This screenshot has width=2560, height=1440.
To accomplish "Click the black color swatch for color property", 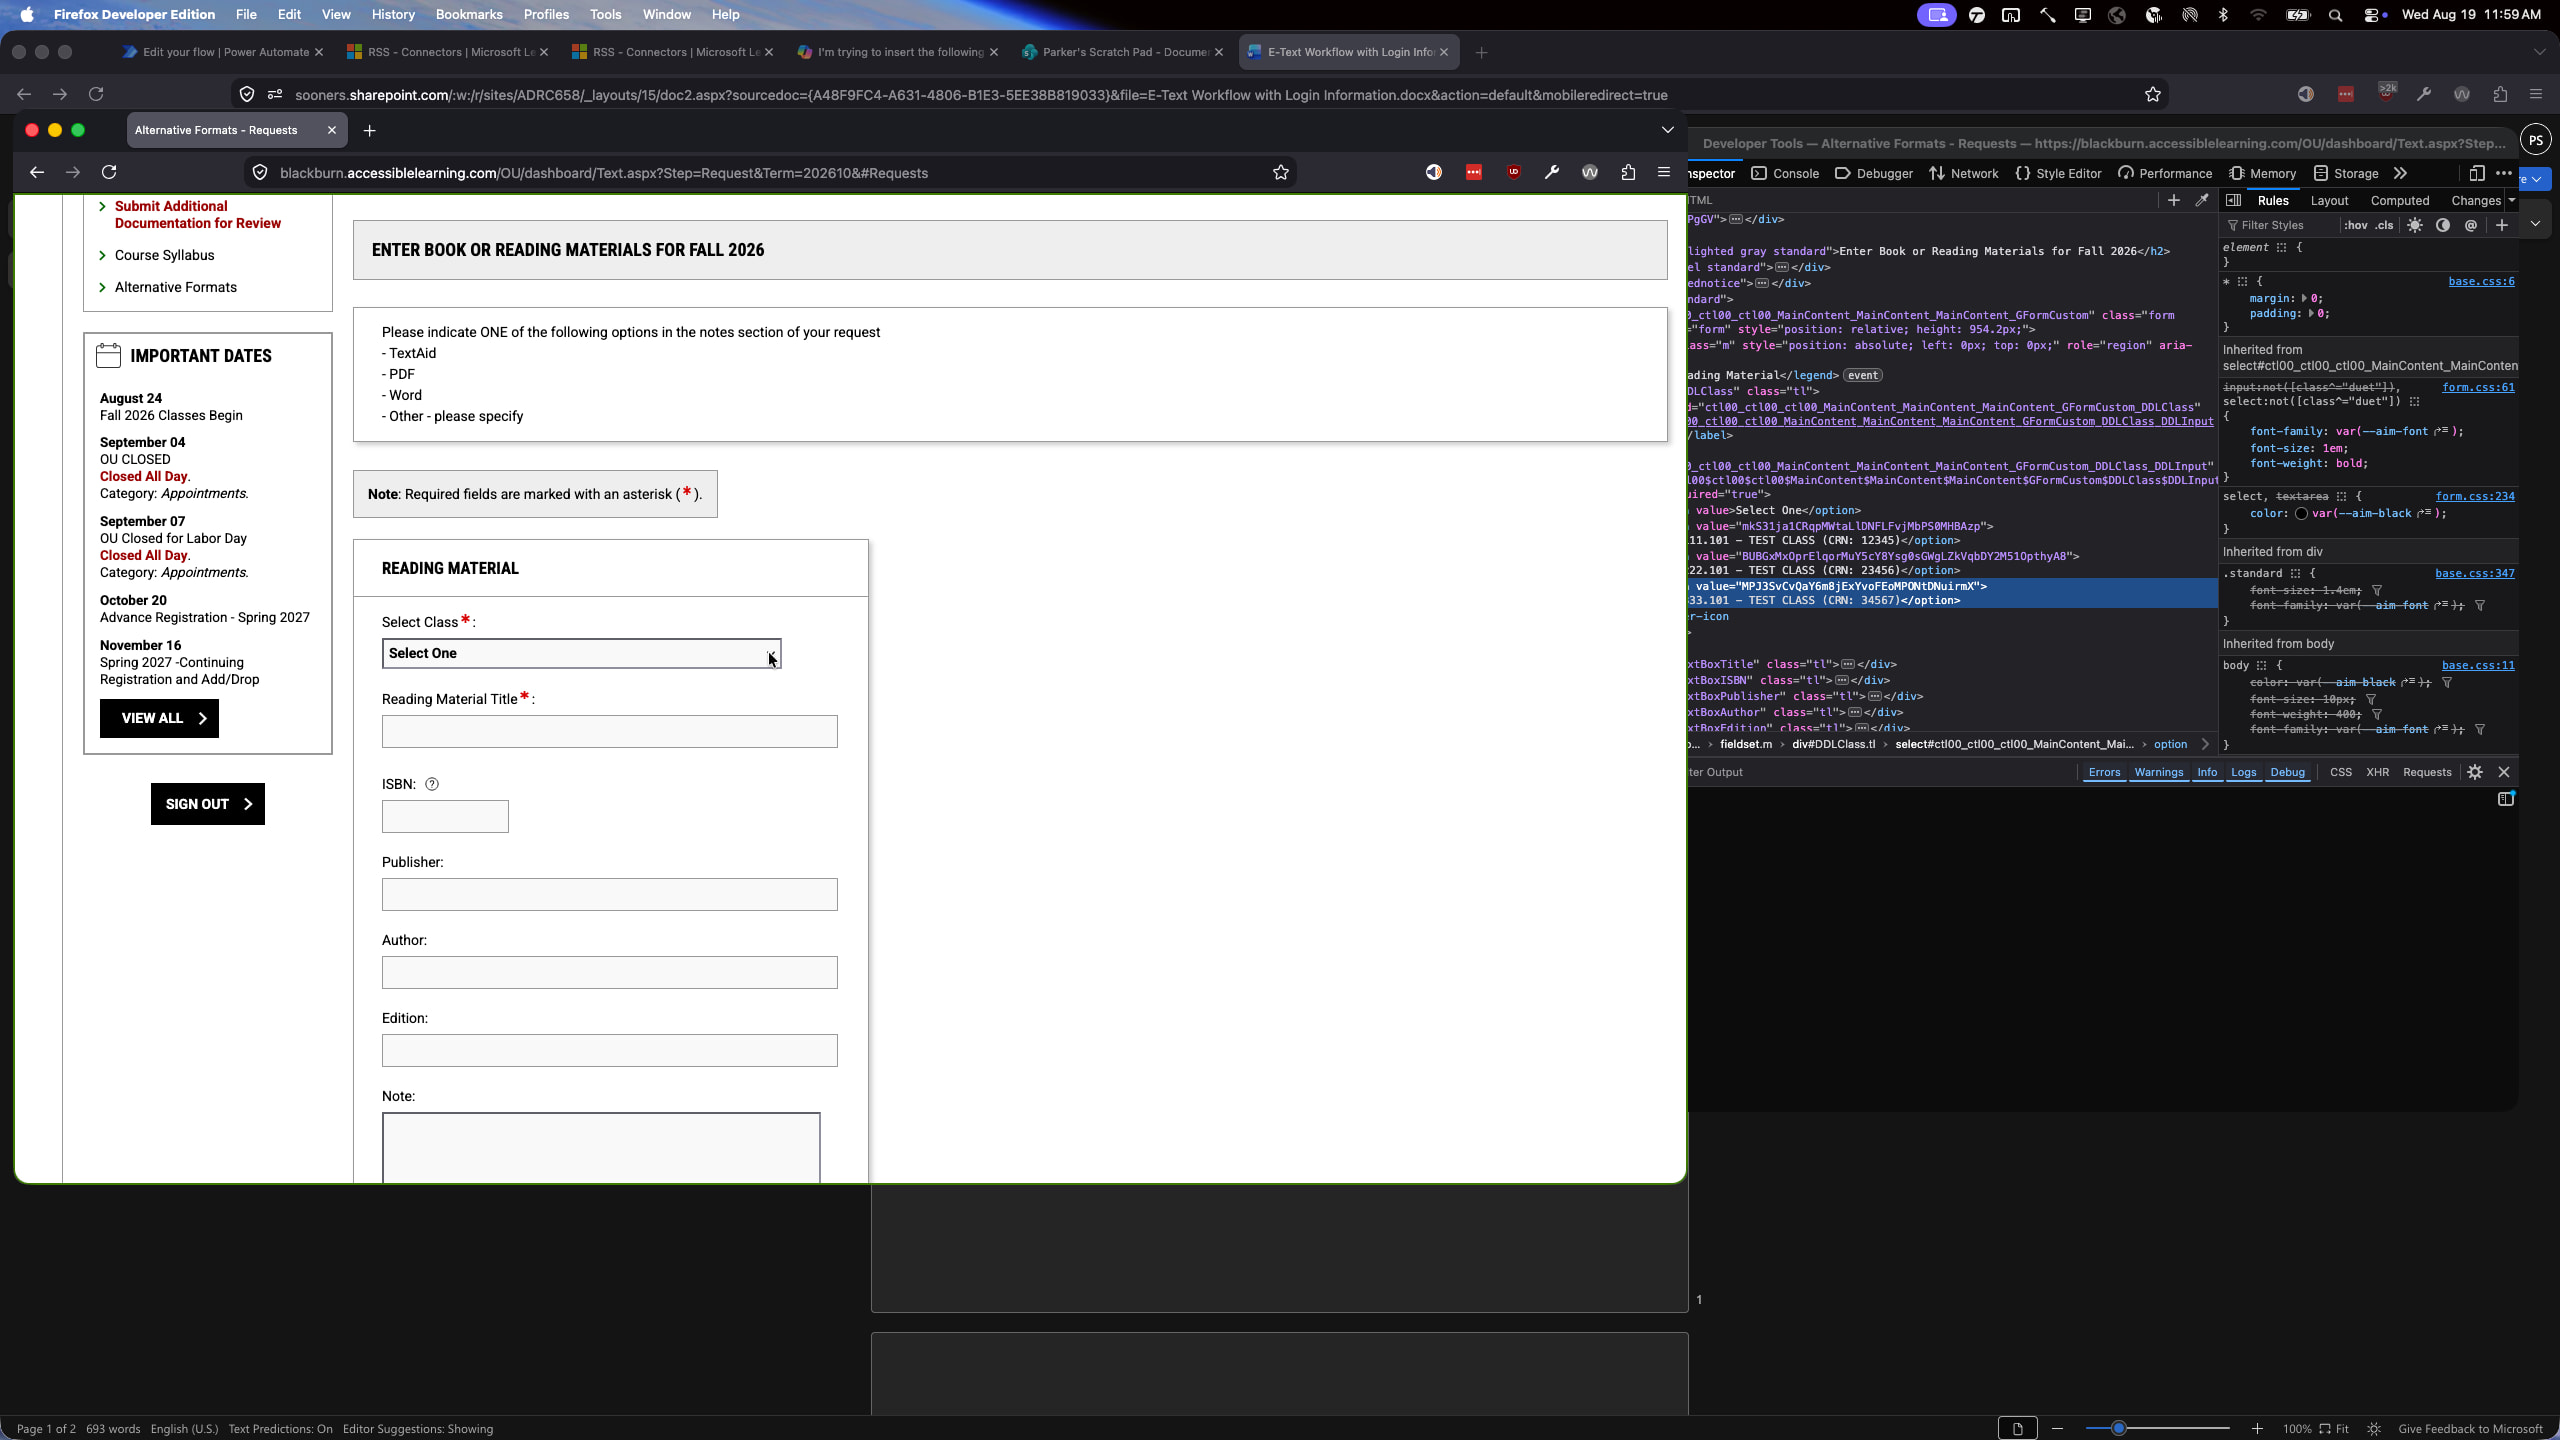I will pyautogui.click(x=2301, y=513).
